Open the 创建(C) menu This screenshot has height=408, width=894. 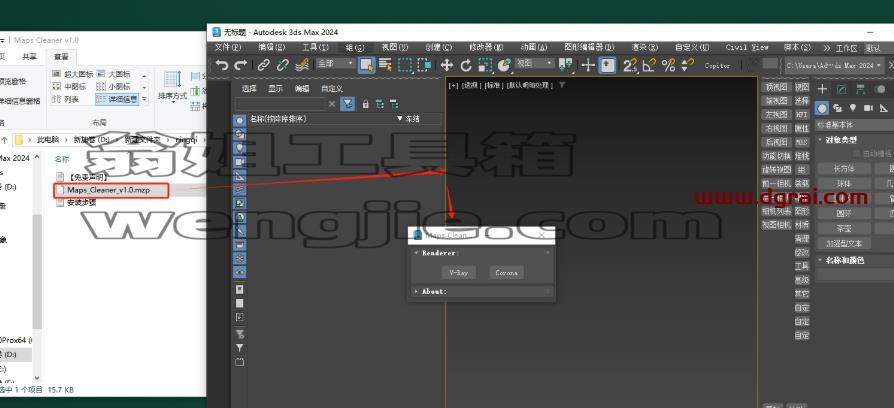438,47
